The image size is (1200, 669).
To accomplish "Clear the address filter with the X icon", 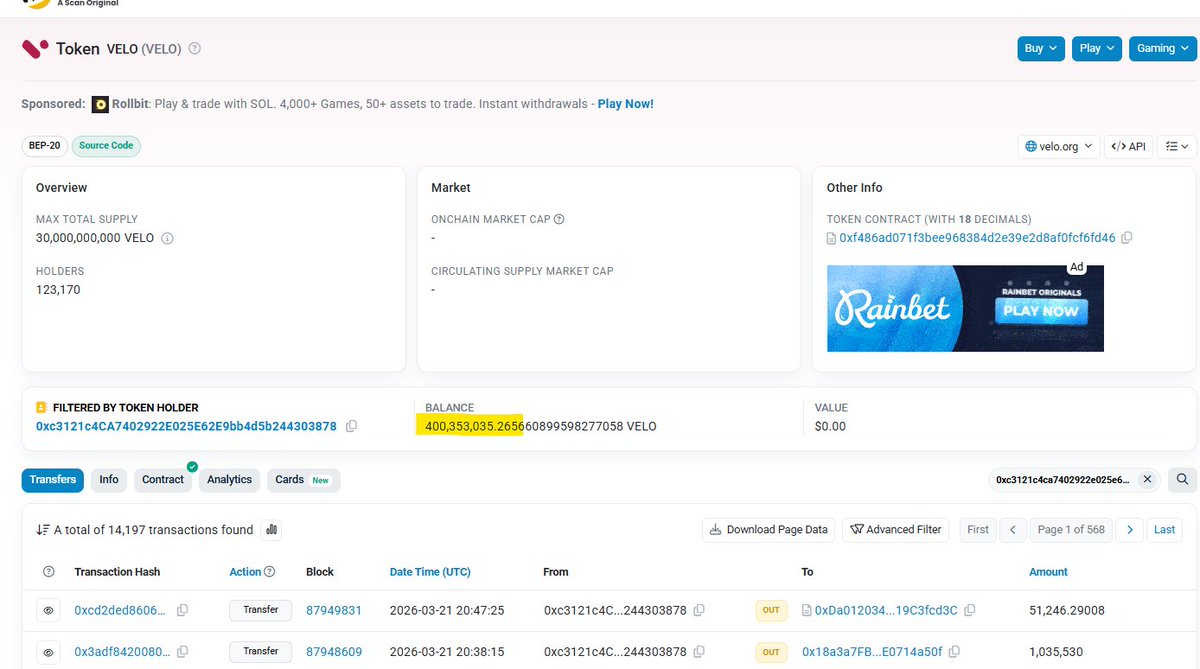I will coord(1148,480).
